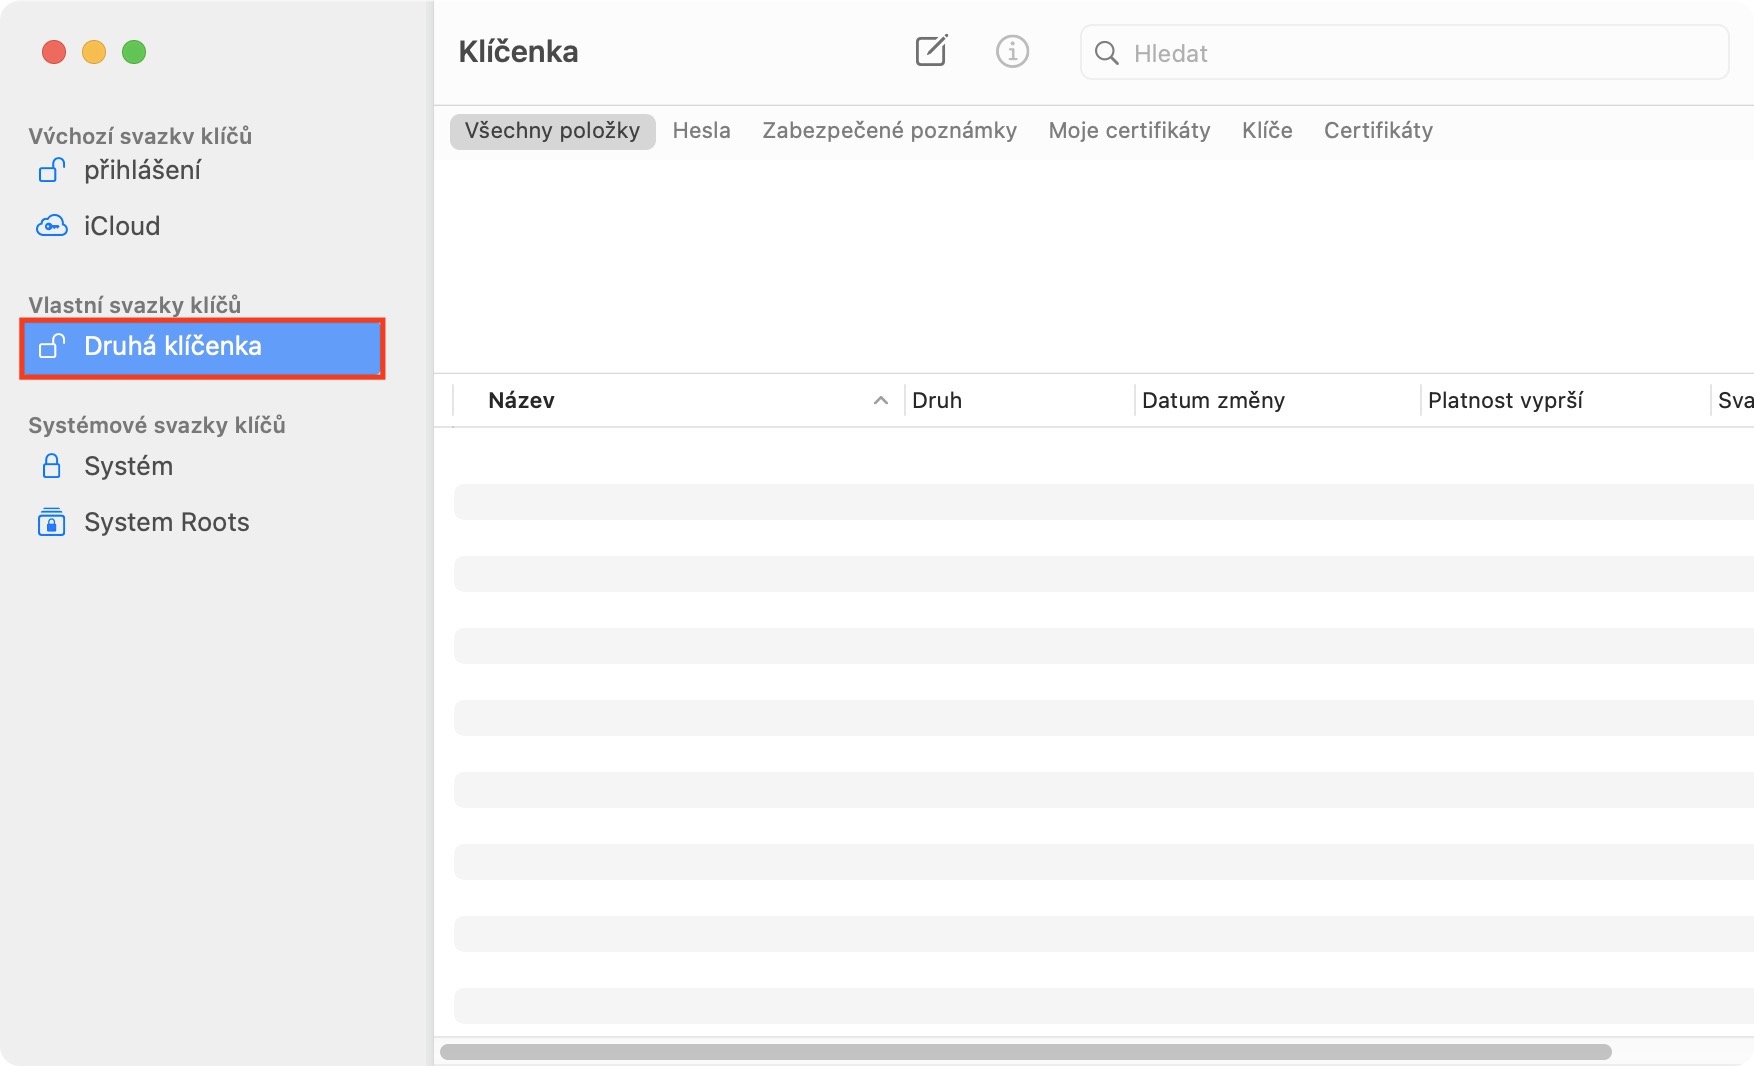Switch to the Hesla tab

[x=701, y=131]
